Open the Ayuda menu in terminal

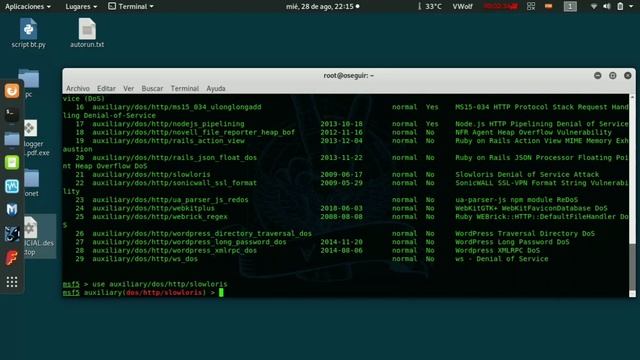point(216,89)
